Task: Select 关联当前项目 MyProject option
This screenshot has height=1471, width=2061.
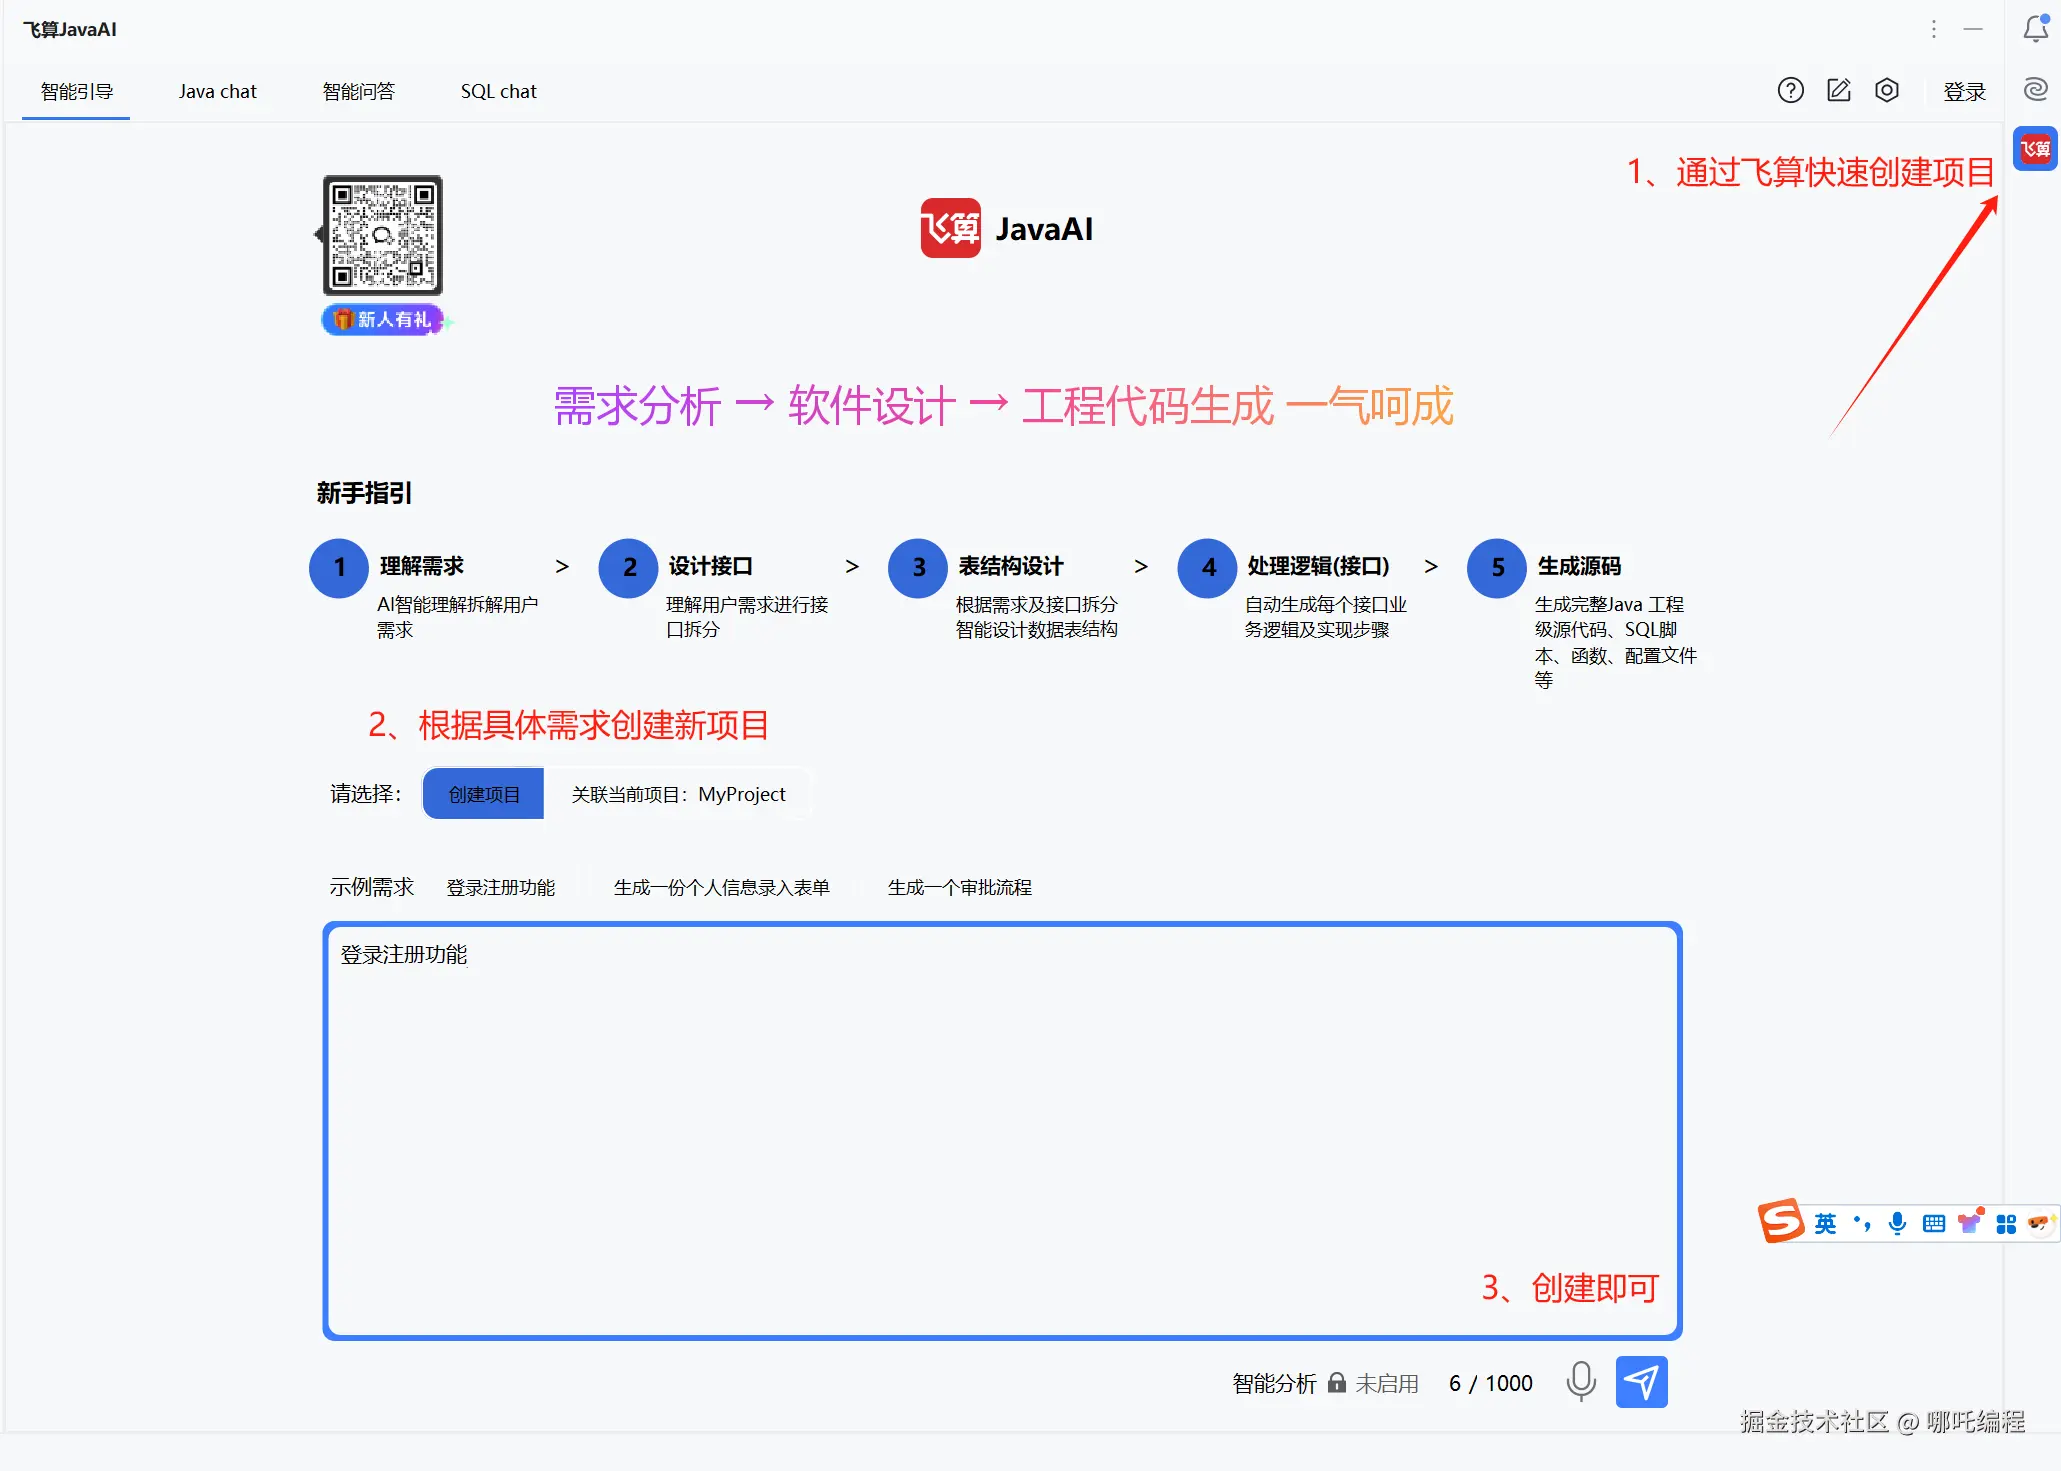Action: [x=678, y=794]
